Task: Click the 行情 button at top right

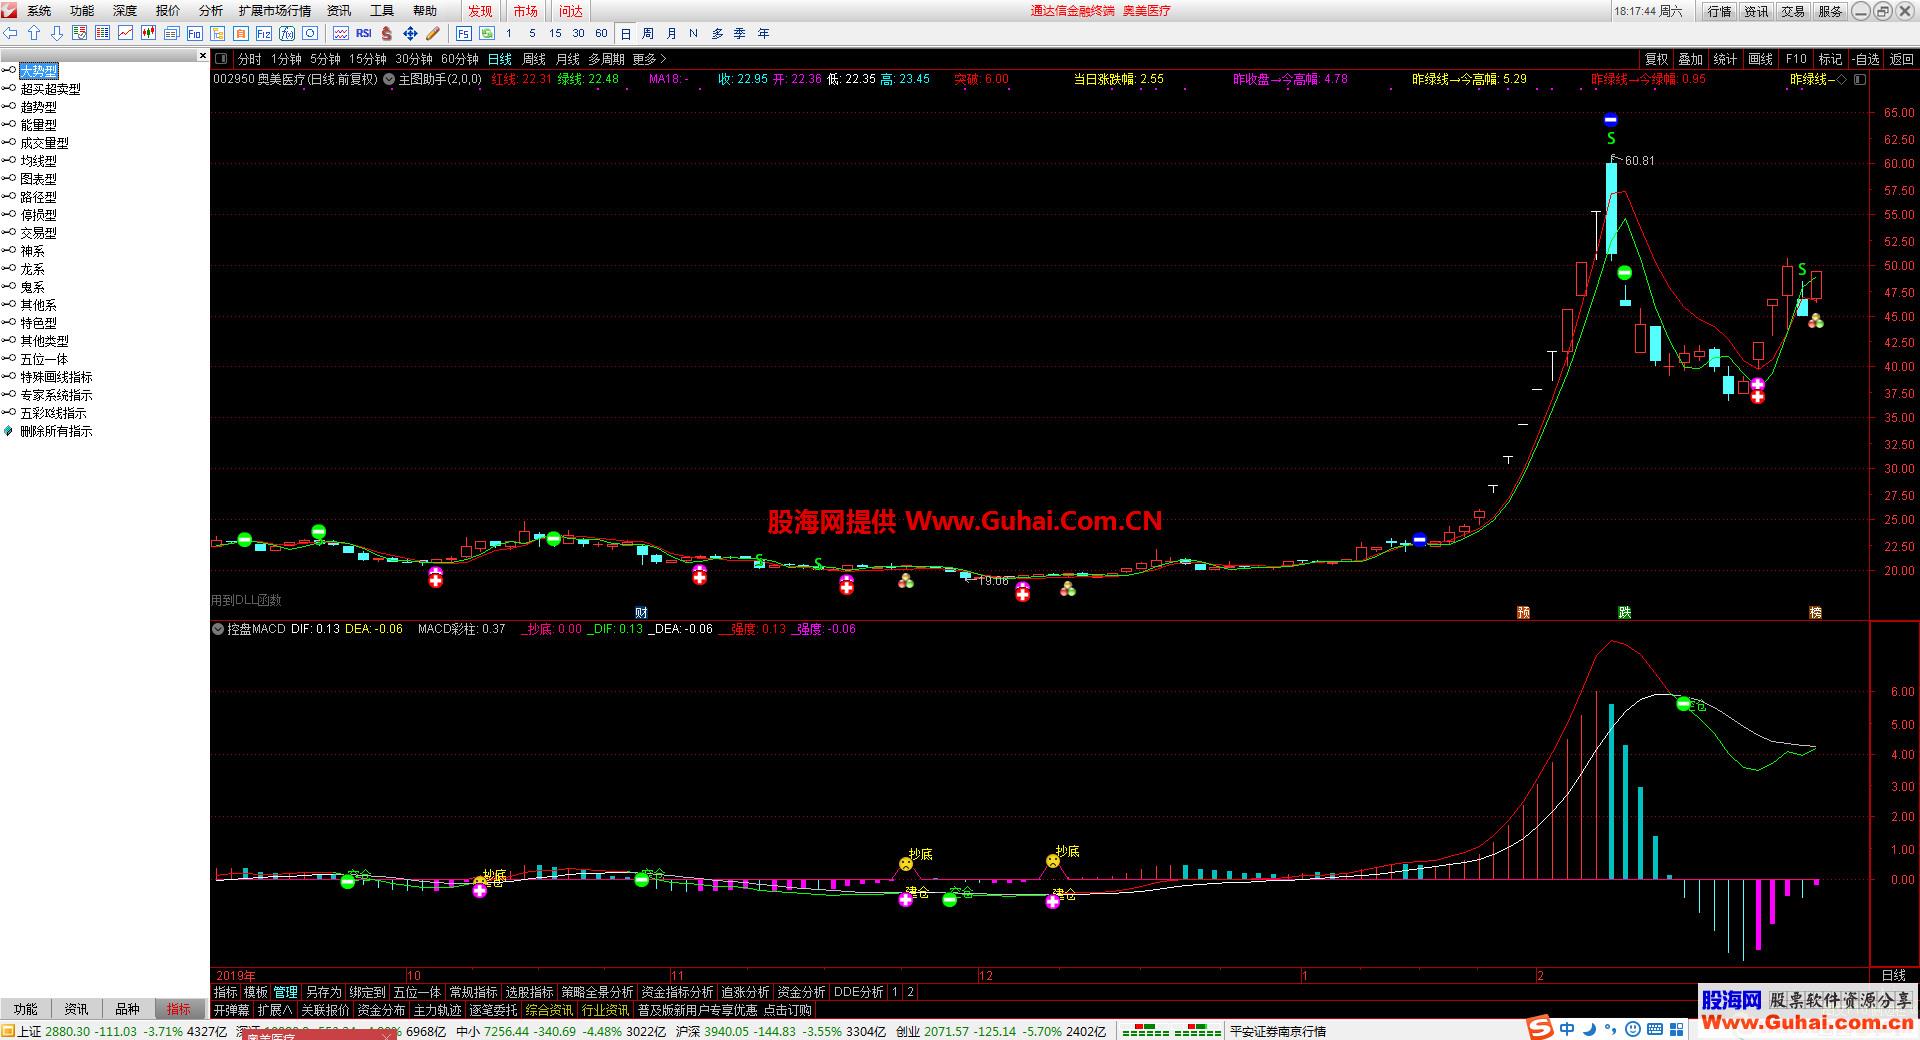Action: click(x=1720, y=11)
